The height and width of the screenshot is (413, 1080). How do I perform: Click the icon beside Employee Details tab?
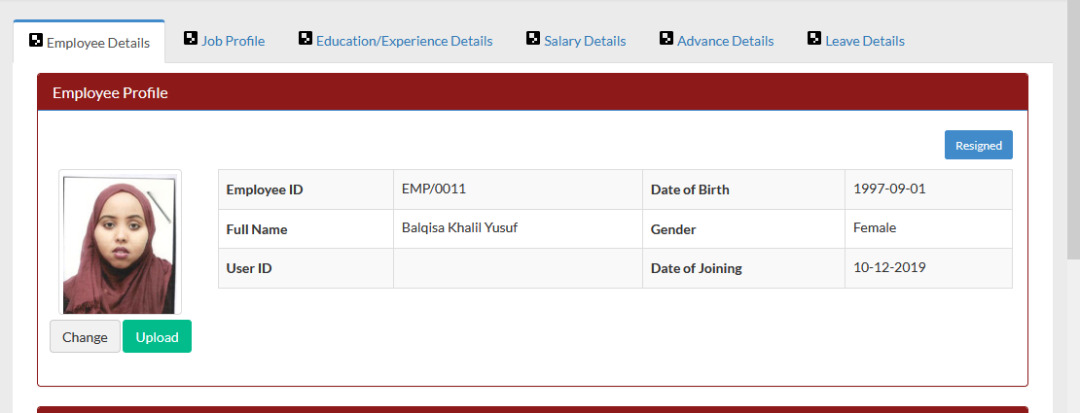click(x=36, y=40)
